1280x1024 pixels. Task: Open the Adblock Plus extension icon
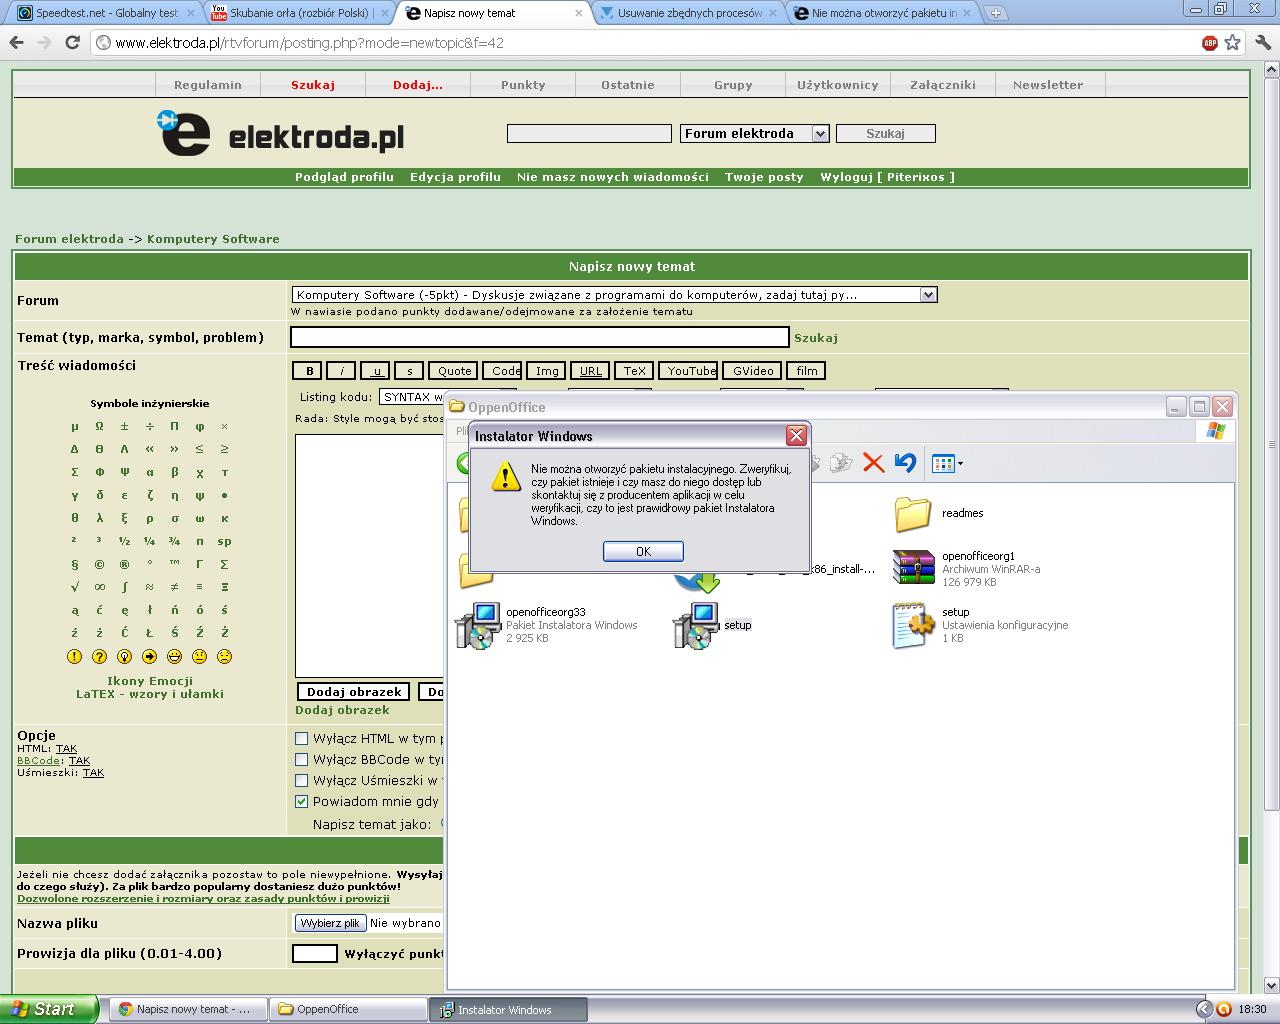pyautogui.click(x=1210, y=43)
